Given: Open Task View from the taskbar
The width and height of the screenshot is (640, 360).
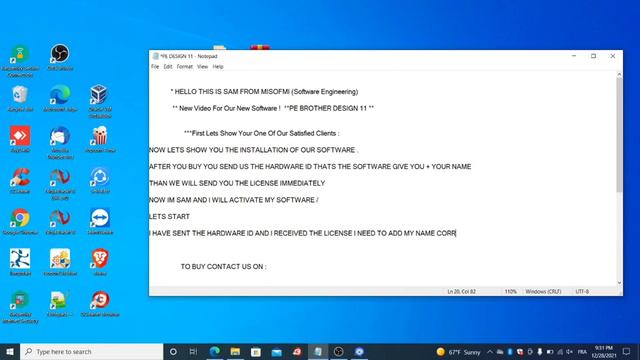Looking at the screenshot, I should (193, 351).
